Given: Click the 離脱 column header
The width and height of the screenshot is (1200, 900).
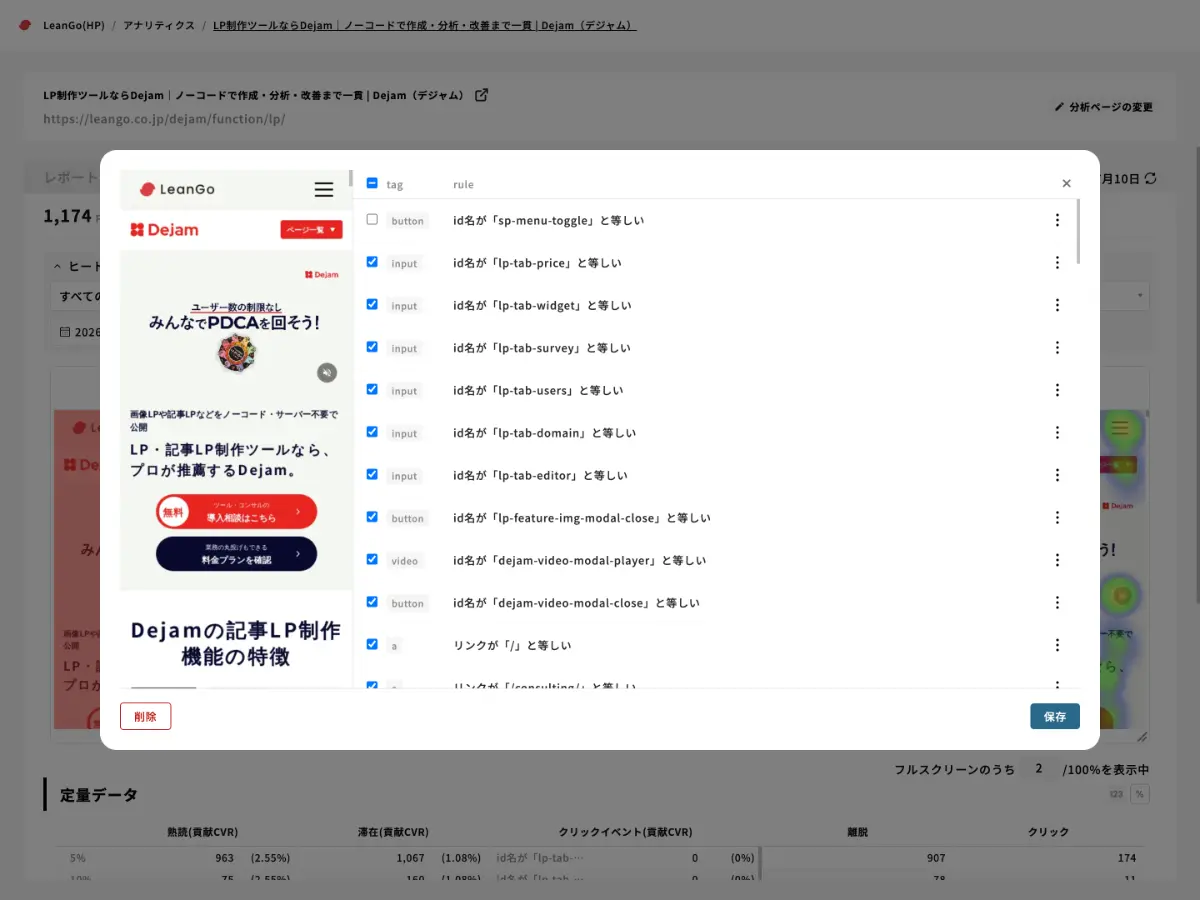Looking at the screenshot, I should pos(857,832).
